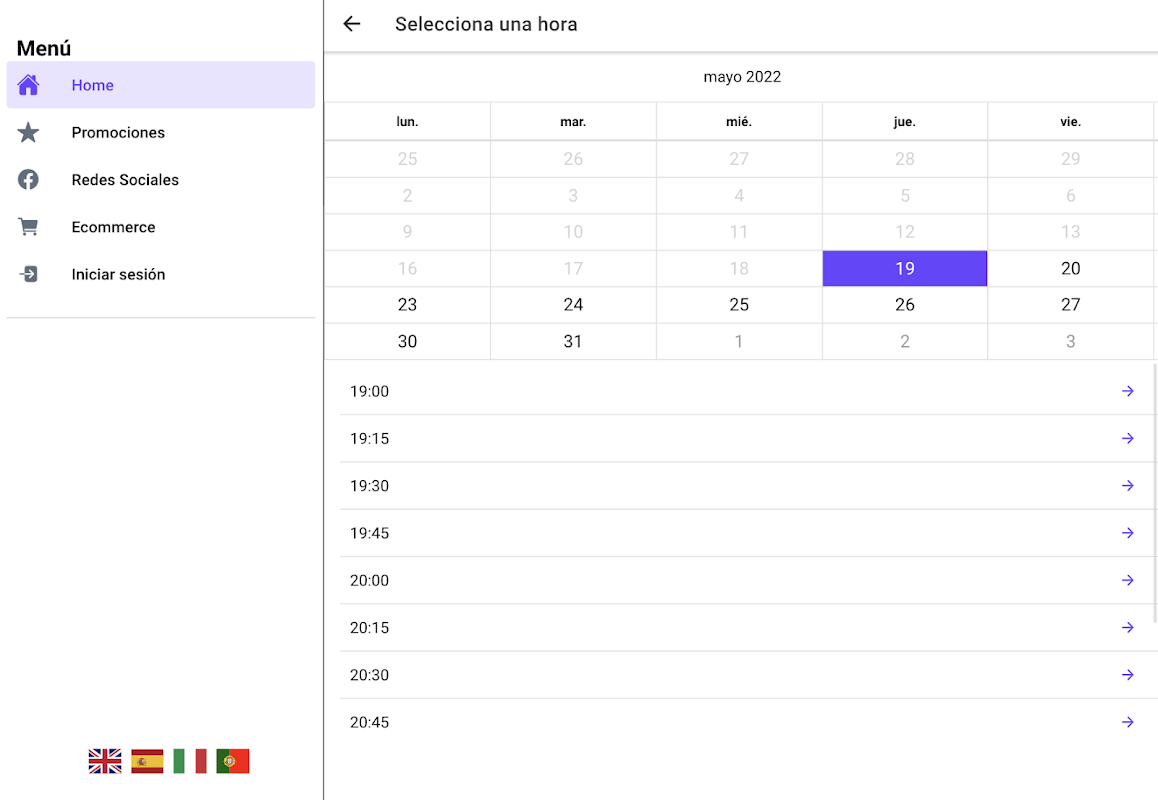Image resolution: width=1158 pixels, height=800 pixels.
Task: Click the 20:45 time slot text
Action: tap(369, 722)
